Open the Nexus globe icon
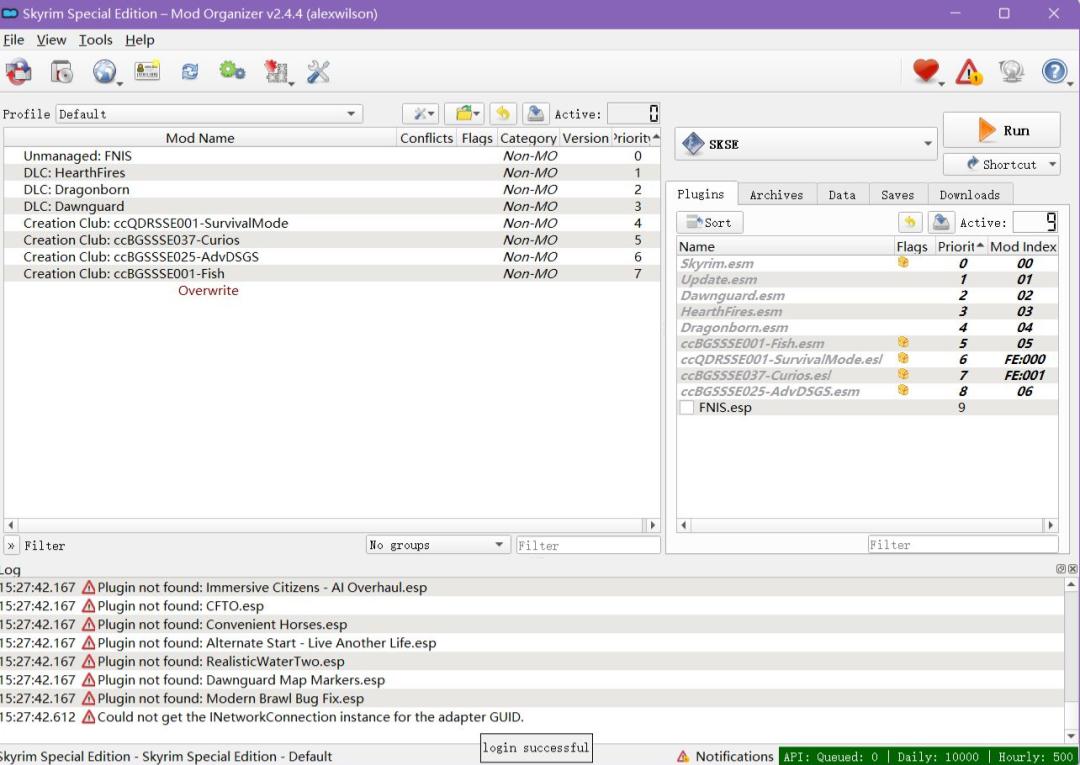 tap(105, 72)
